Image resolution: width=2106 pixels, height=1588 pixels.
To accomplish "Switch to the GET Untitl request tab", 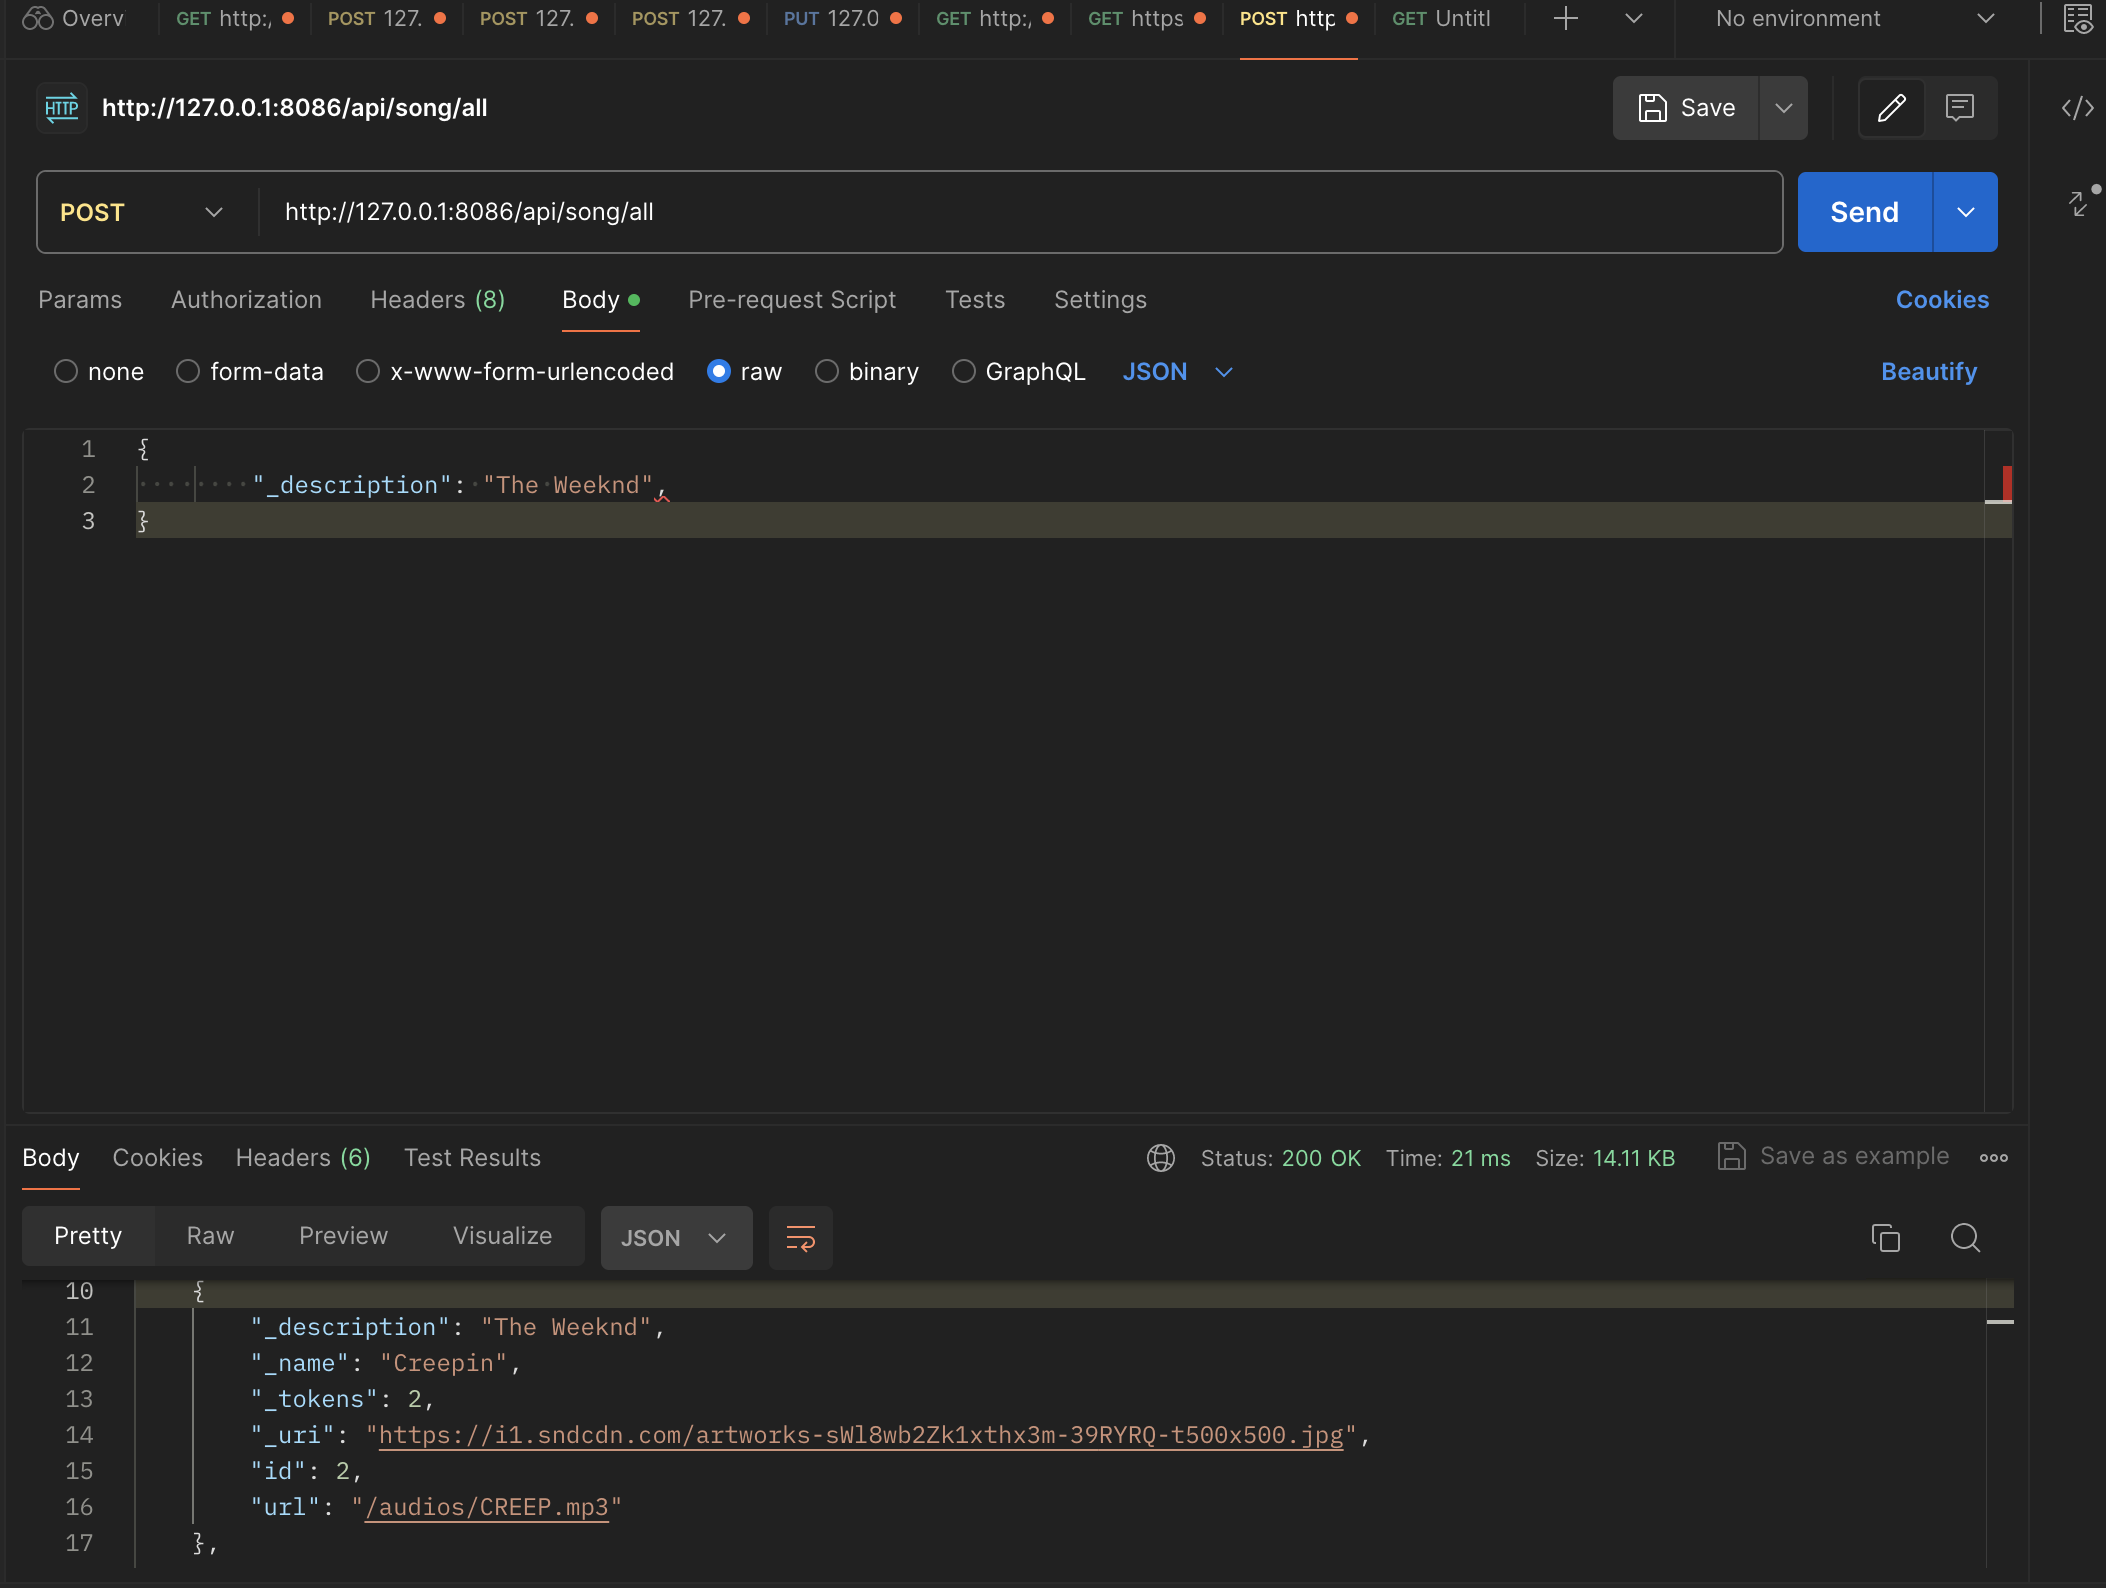I will tap(1441, 18).
